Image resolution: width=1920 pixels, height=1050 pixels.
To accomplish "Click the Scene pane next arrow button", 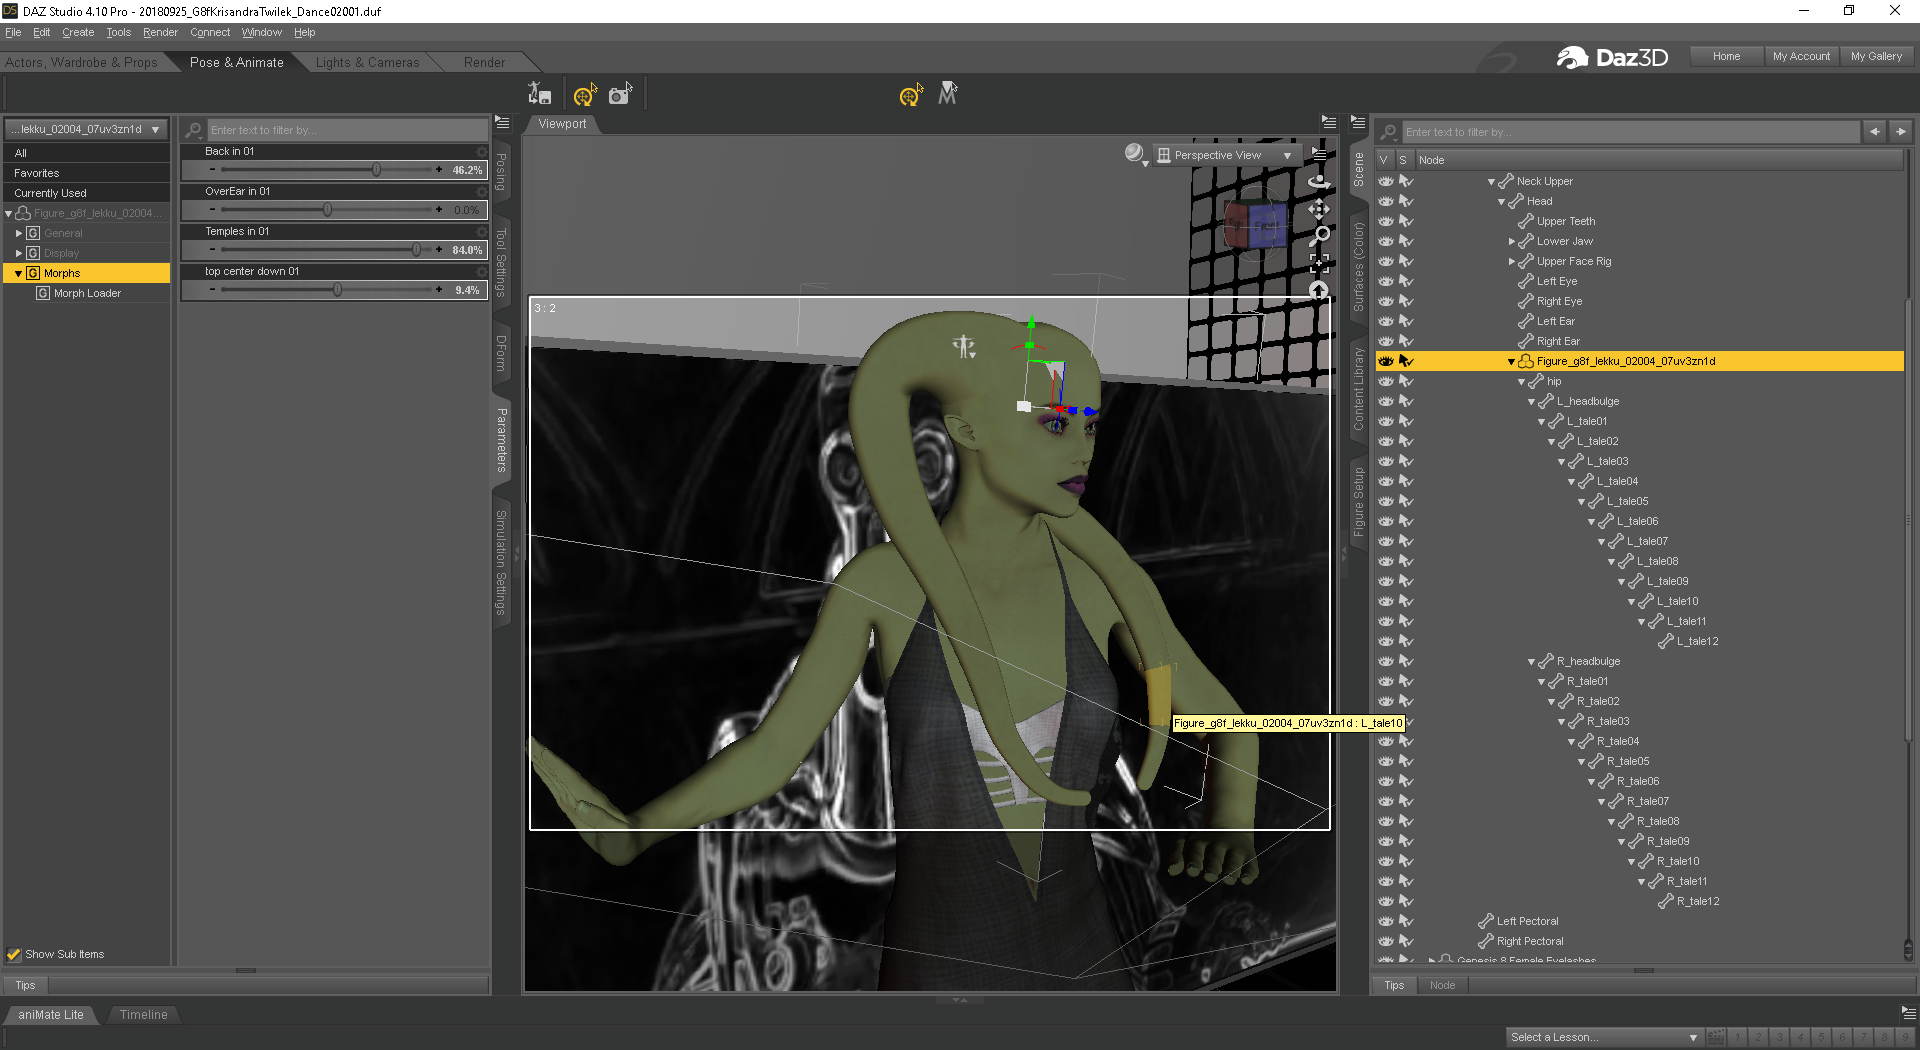I will point(1900,131).
